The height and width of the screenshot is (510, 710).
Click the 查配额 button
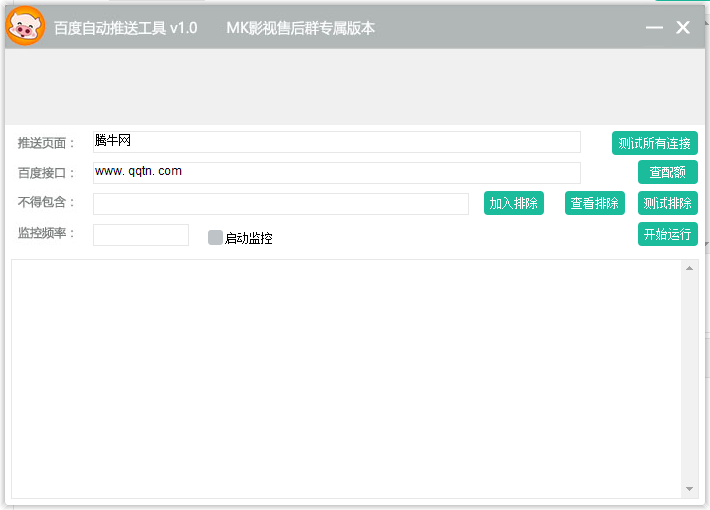(x=667, y=172)
